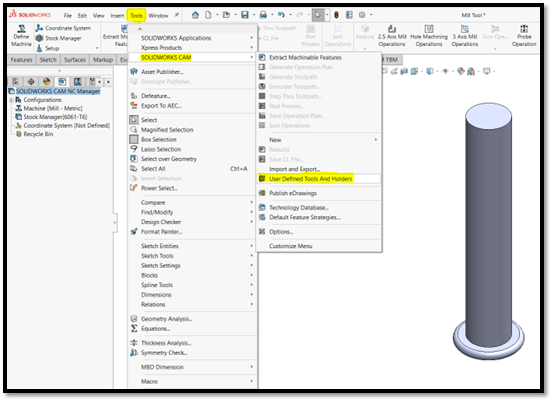Image resolution: width=553 pixels, height=402 pixels.
Task: Open the Edit menu
Action: click(82, 16)
